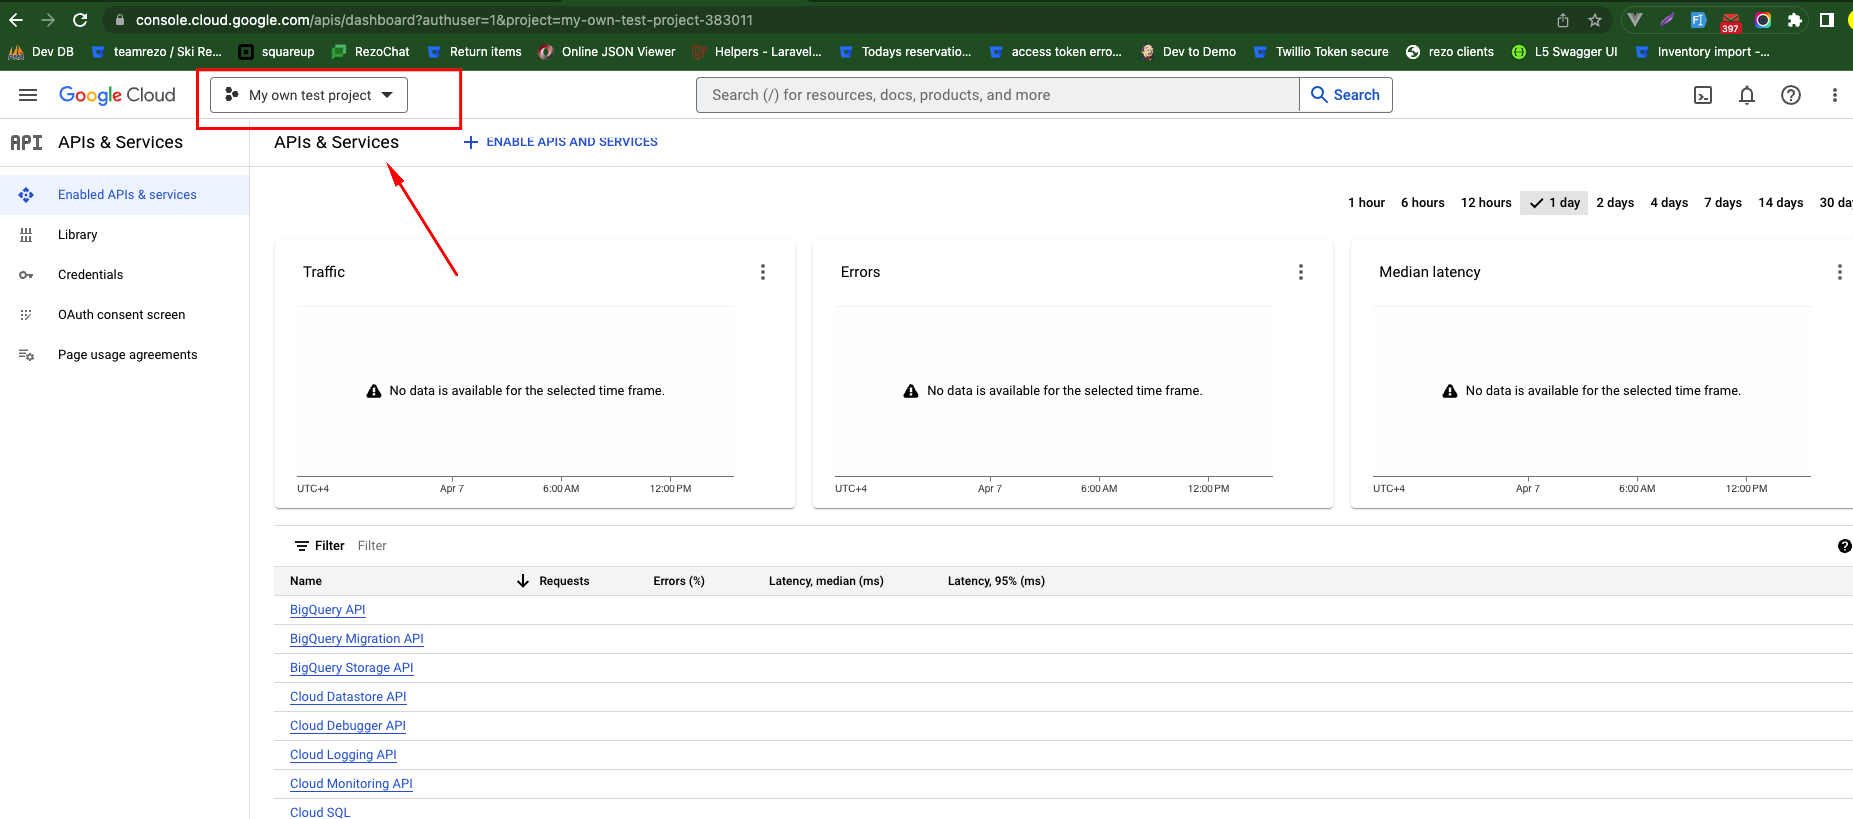Image resolution: width=1853 pixels, height=819 pixels.
Task: Go back using browser back arrow
Action: pyautogui.click(x=16, y=20)
